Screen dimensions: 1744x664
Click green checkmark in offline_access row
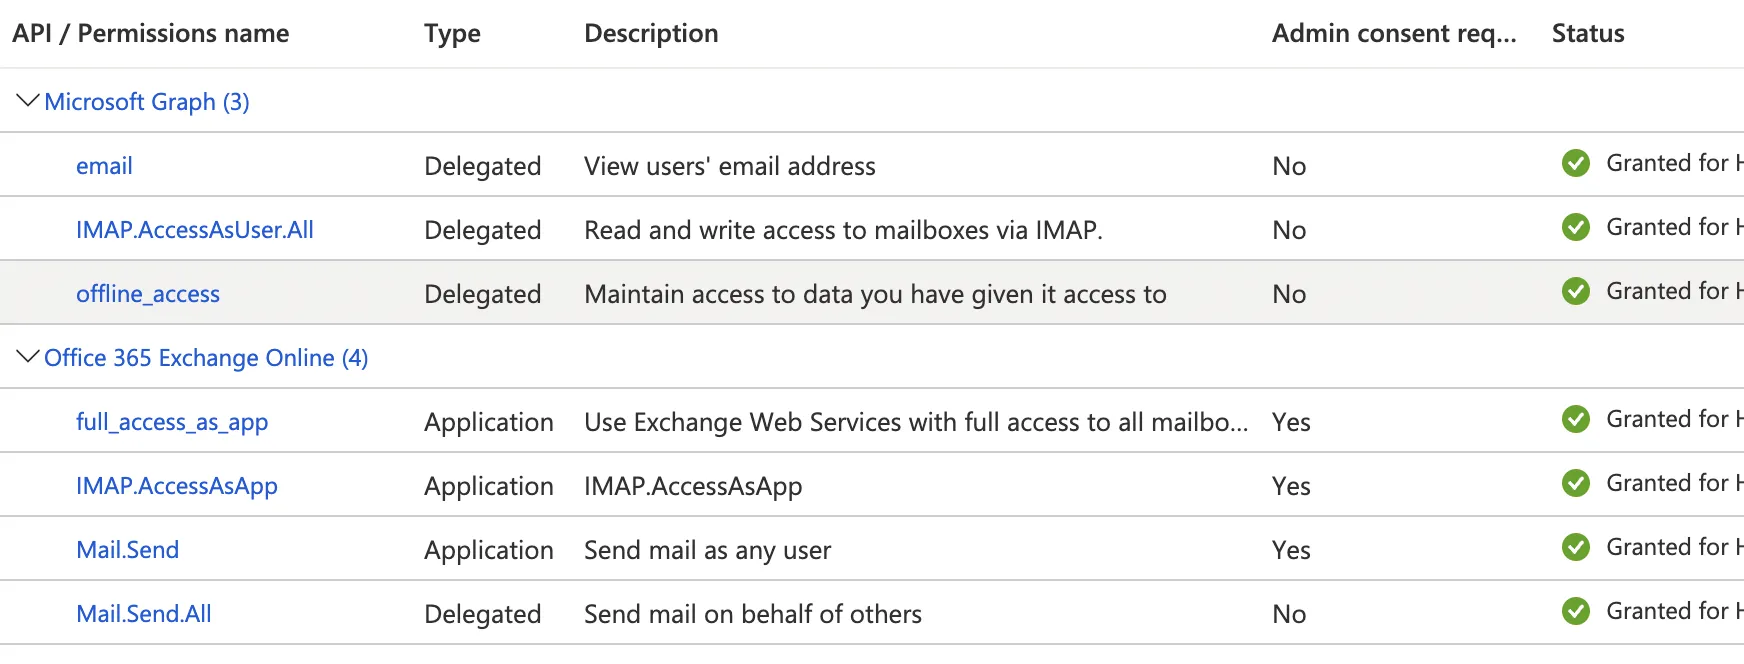coord(1576,291)
